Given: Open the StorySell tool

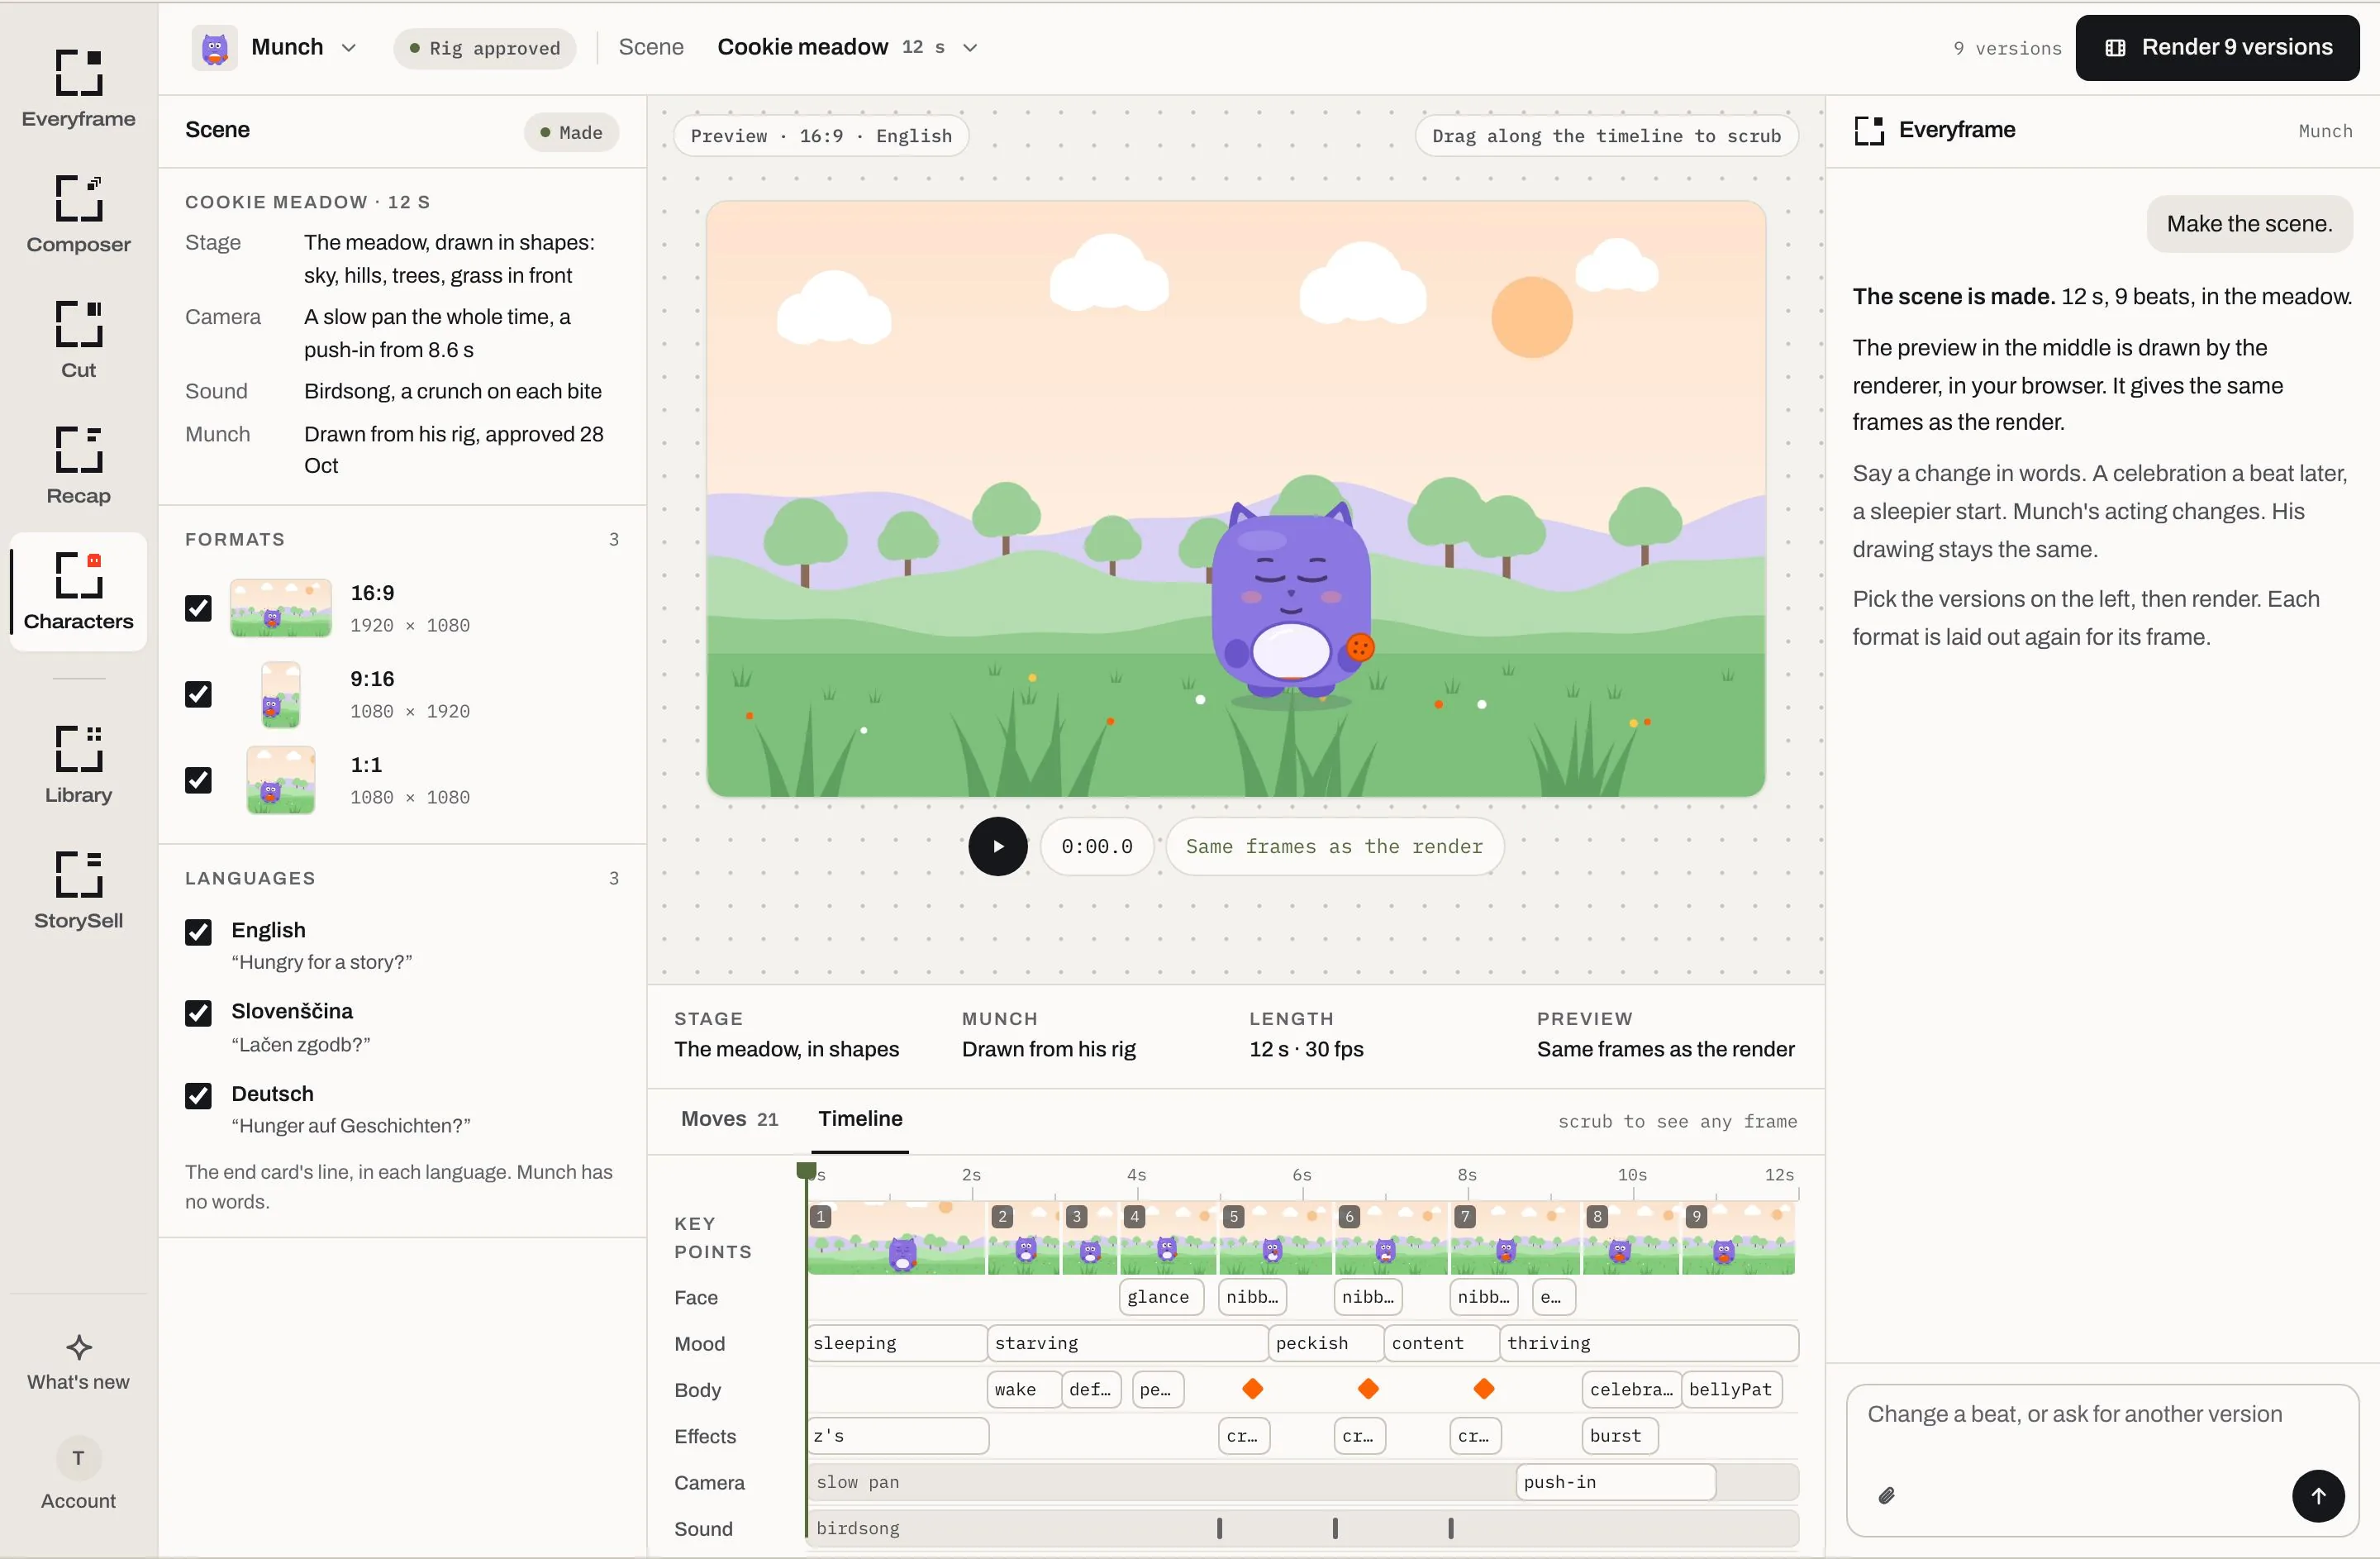Looking at the screenshot, I should 78,891.
